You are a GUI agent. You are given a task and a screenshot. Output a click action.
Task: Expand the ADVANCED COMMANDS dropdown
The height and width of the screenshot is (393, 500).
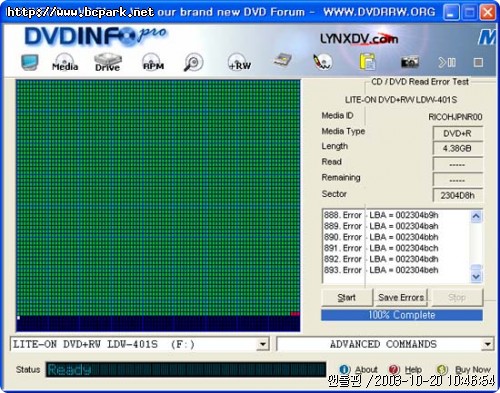pos(488,344)
